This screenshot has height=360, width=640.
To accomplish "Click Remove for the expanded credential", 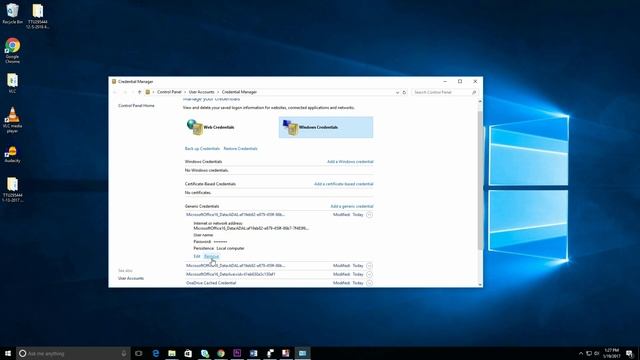I will pyautogui.click(x=211, y=256).
